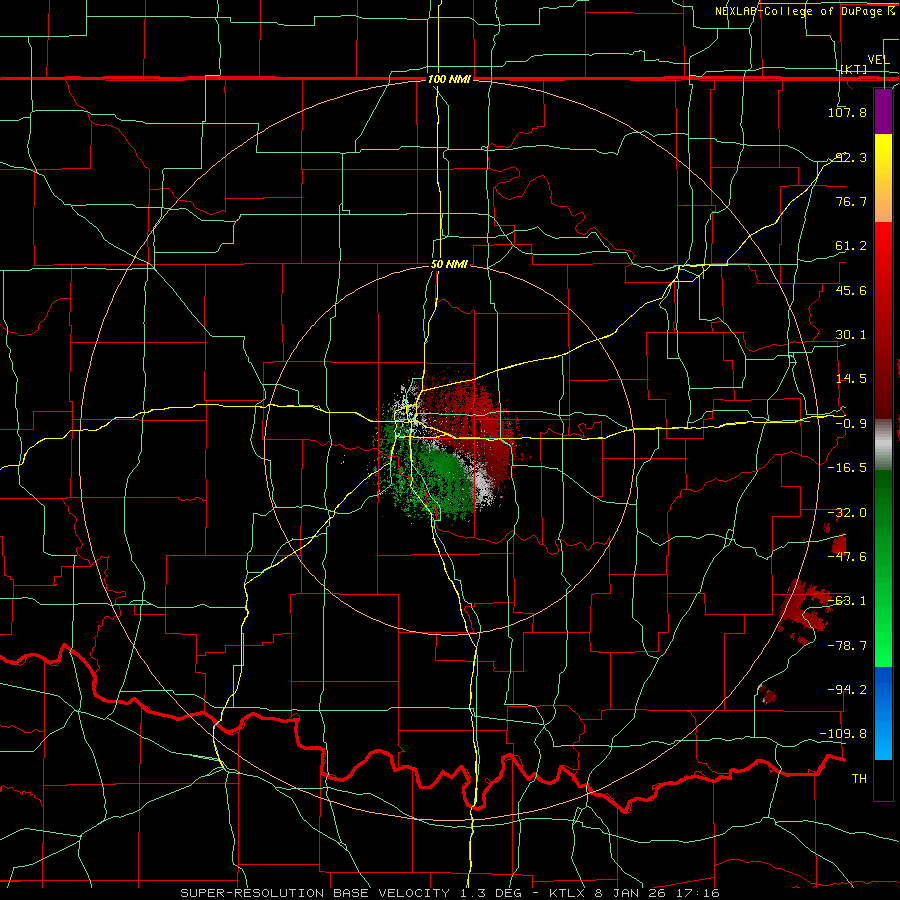Click the 14.5 velocity scale value
The image size is (900, 900).
pos(851,379)
